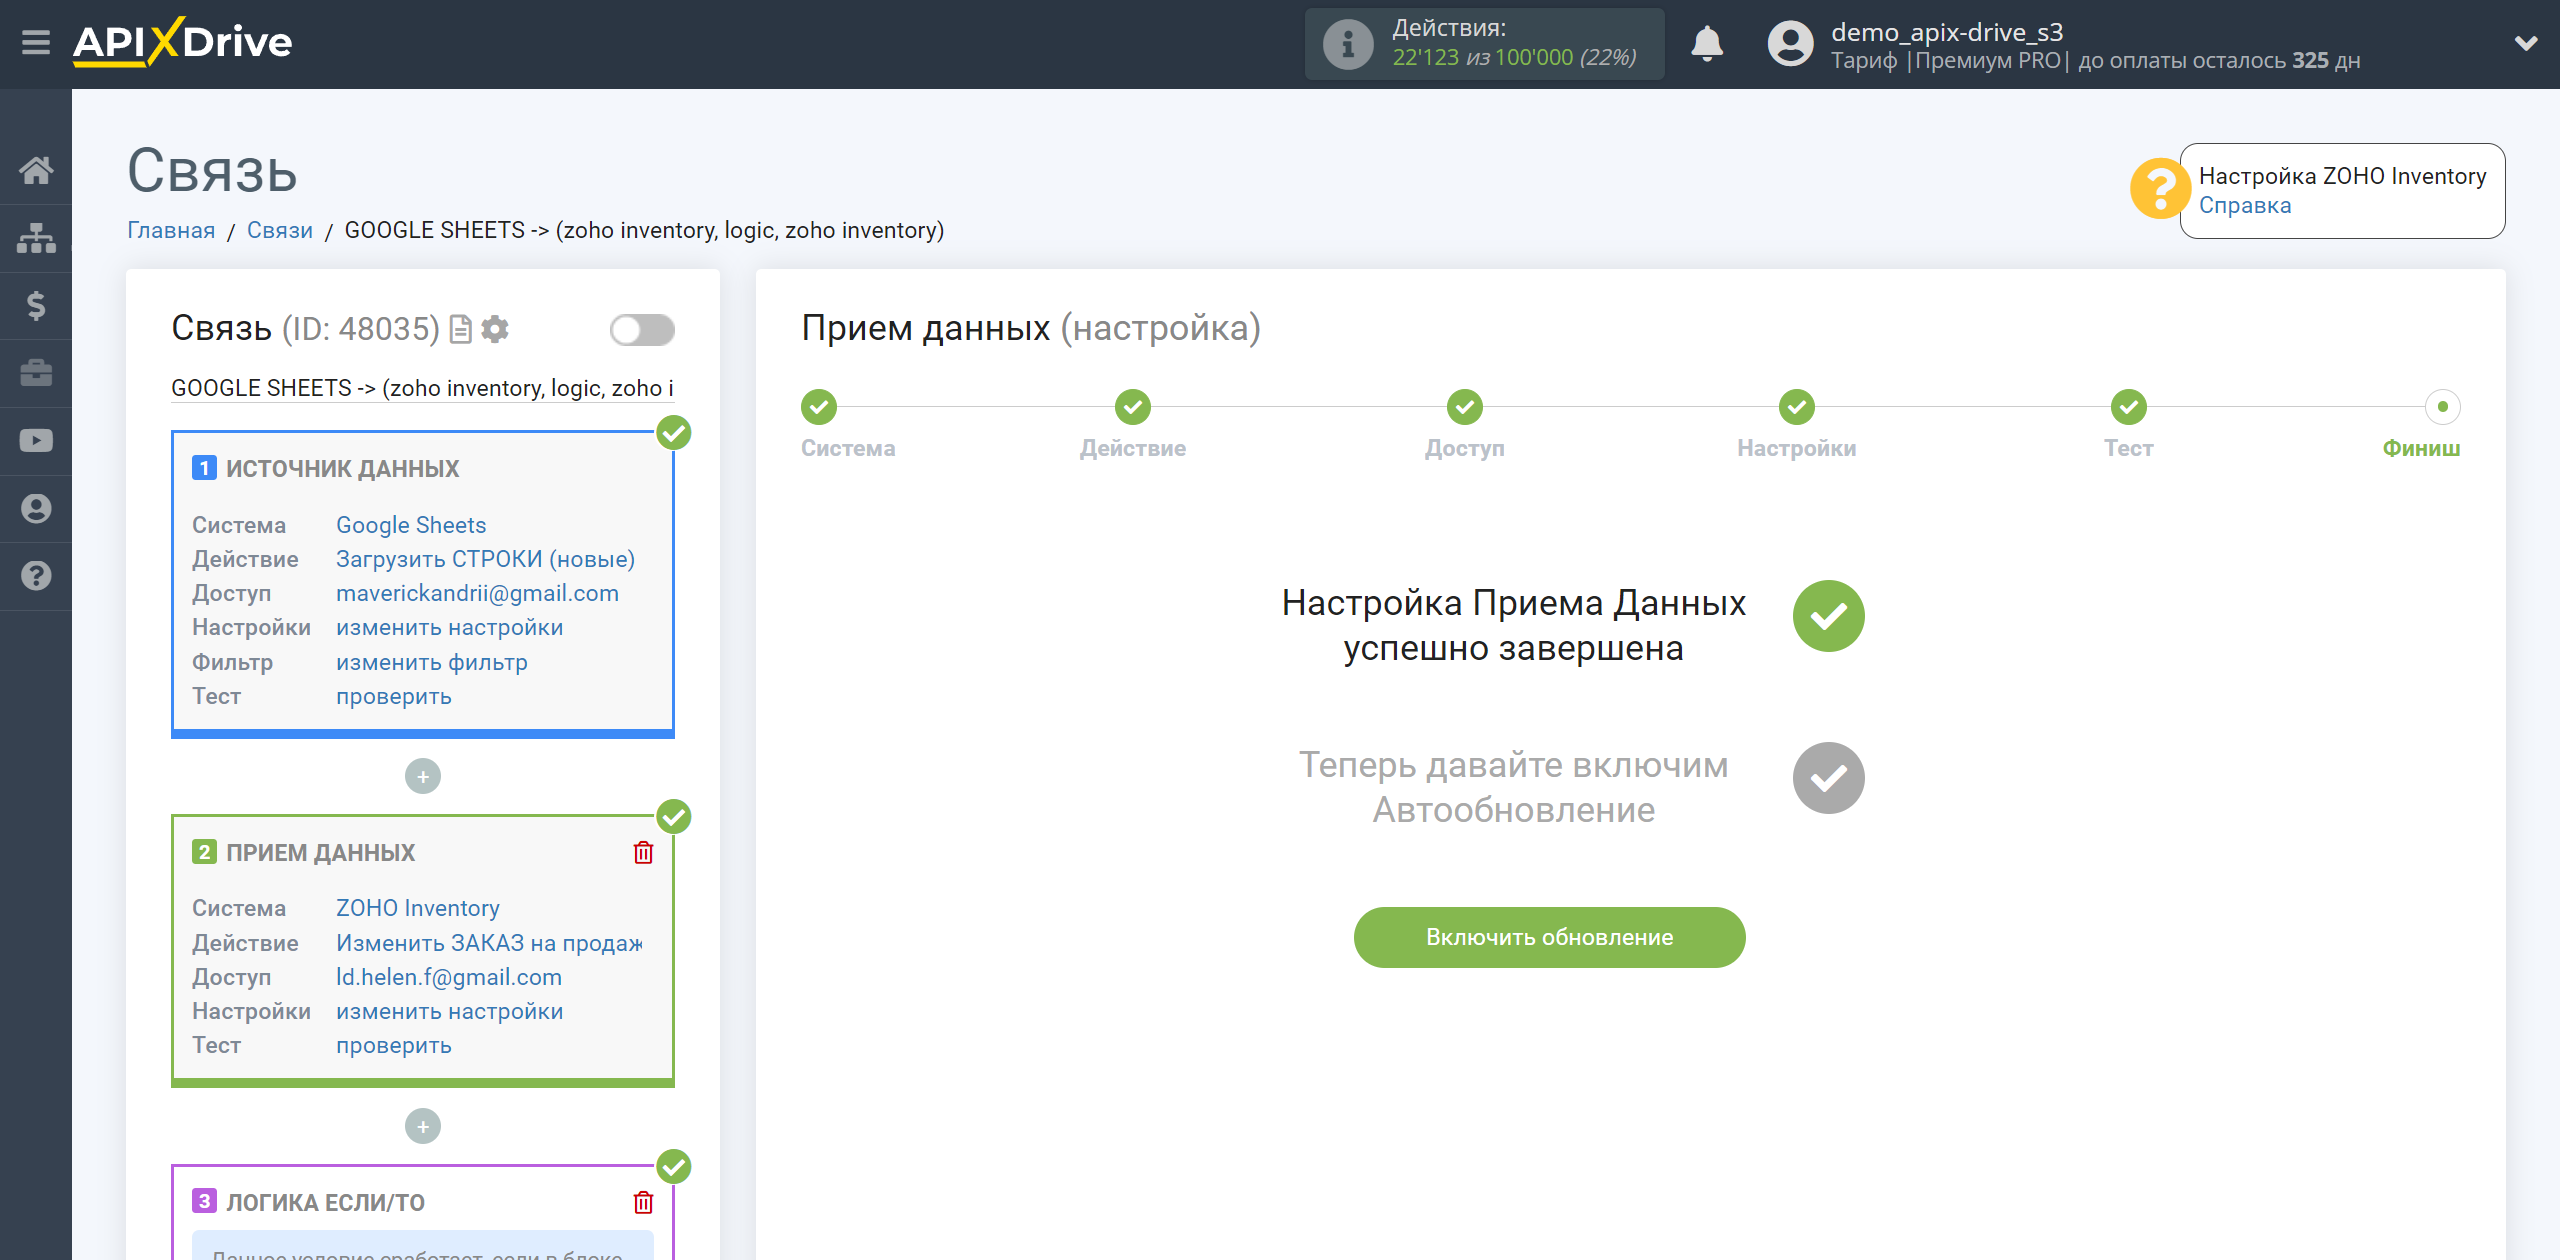Select the Действие step

point(1133,407)
